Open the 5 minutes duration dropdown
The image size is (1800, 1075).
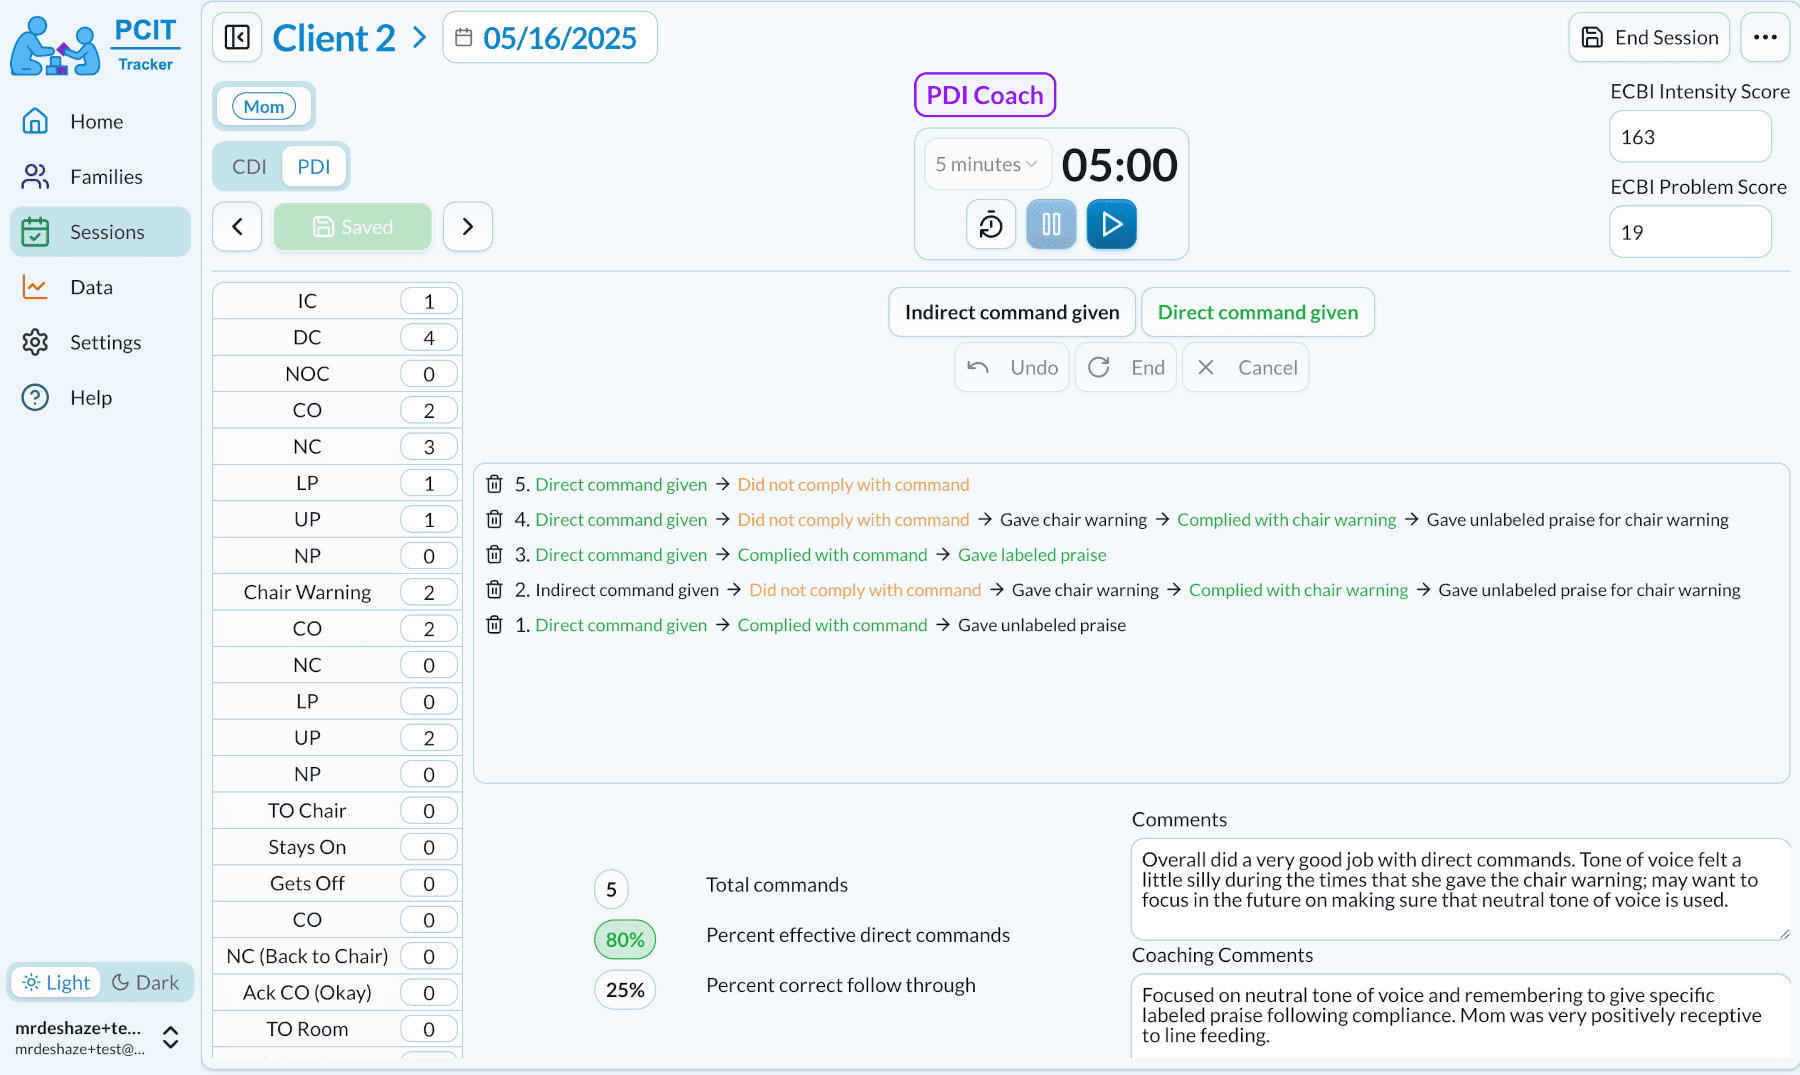pos(986,165)
